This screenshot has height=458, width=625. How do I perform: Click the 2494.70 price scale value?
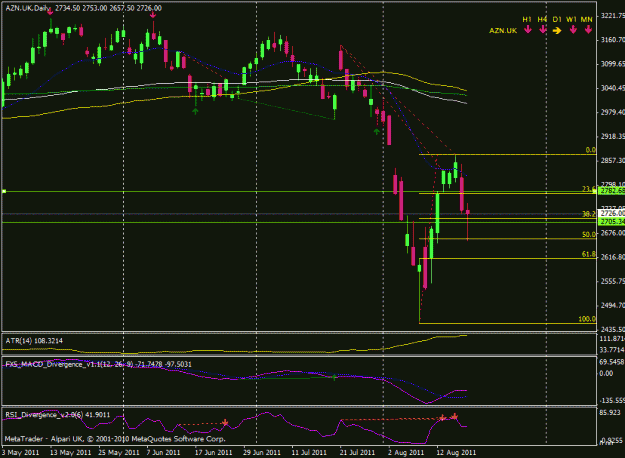pos(613,305)
